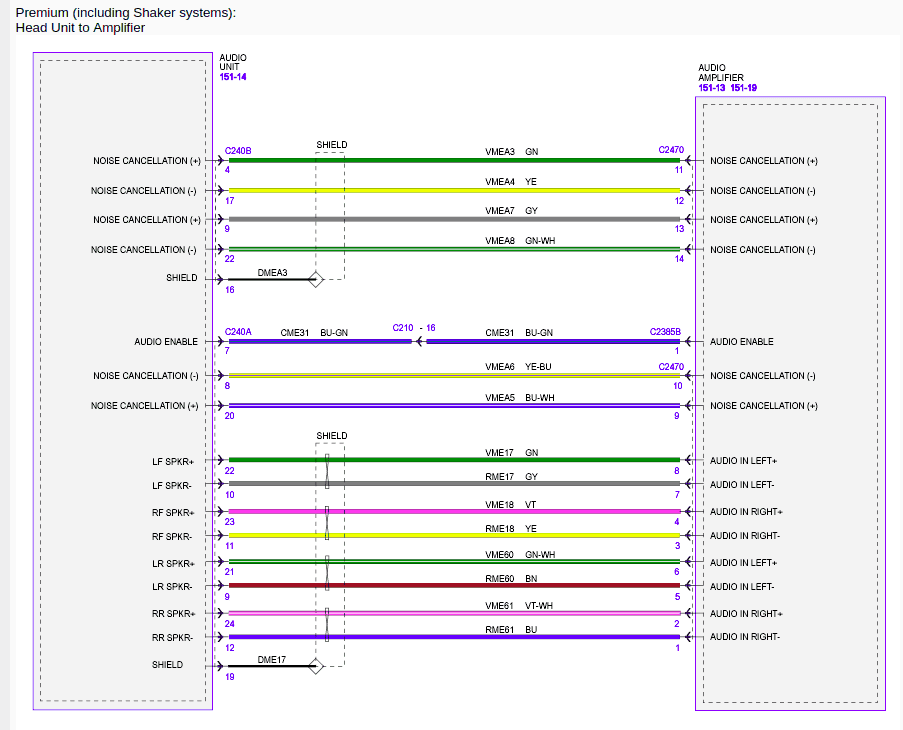
Task: Click the DMEA3 shield diamond symbol
Action: pos(316,280)
